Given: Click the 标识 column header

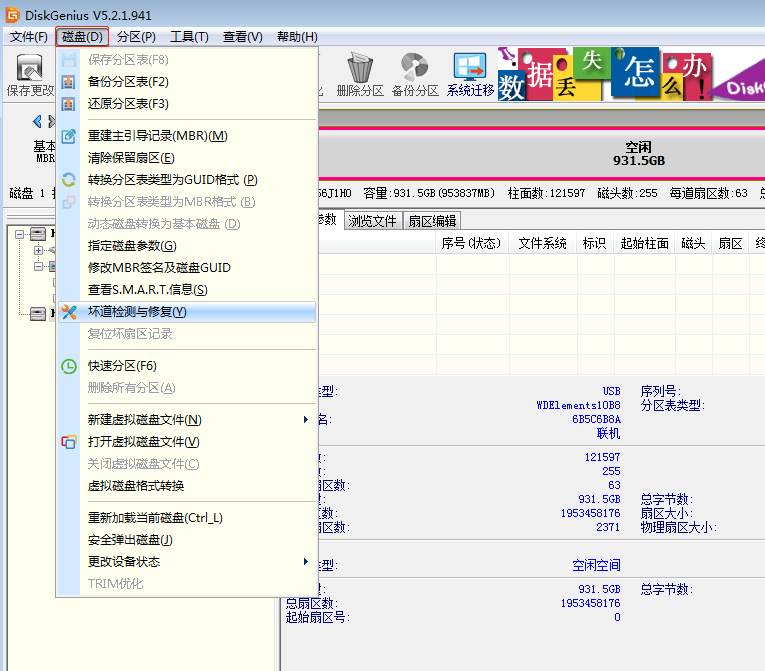Looking at the screenshot, I should pyautogui.click(x=595, y=244).
